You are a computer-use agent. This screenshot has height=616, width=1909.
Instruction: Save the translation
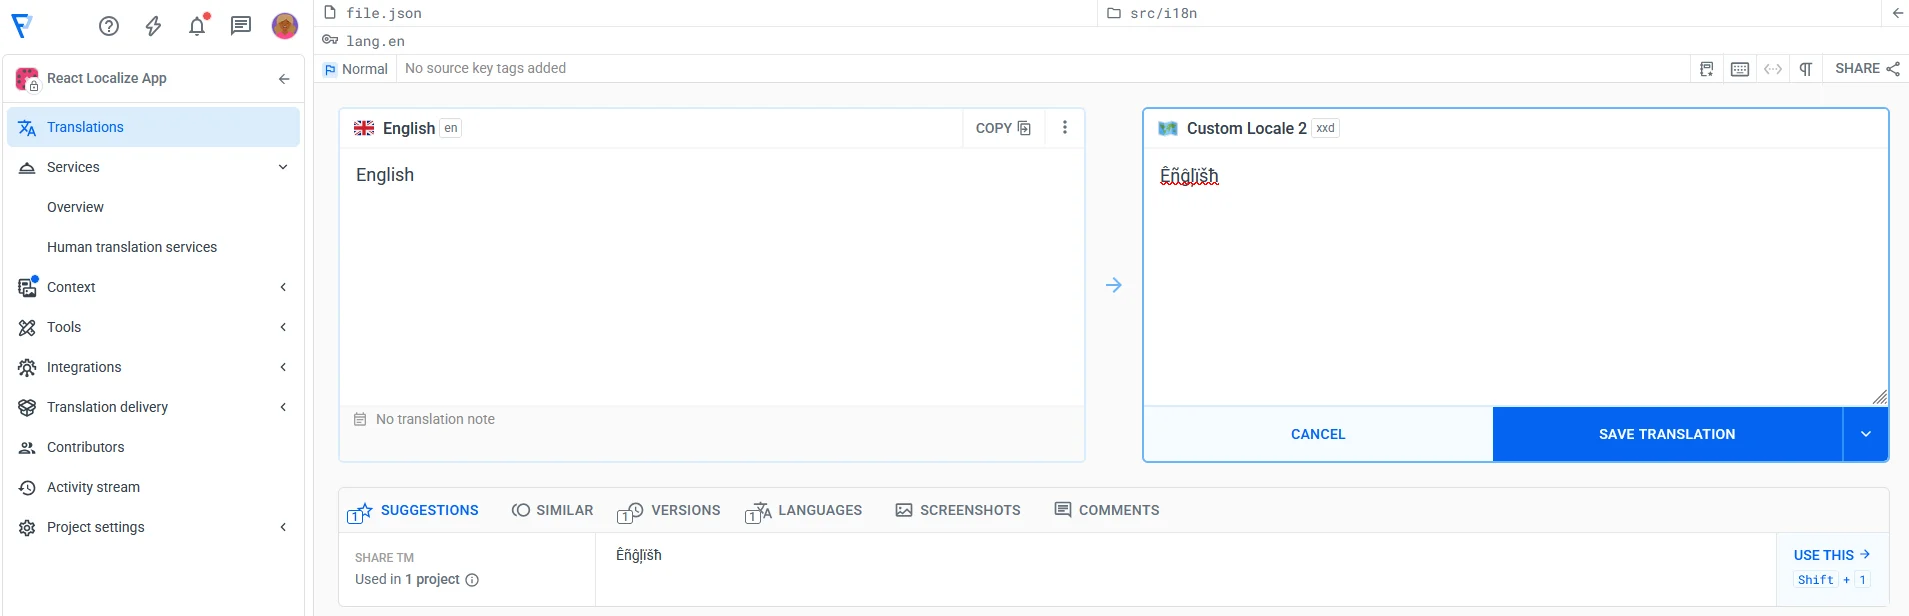tap(1667, 434)
